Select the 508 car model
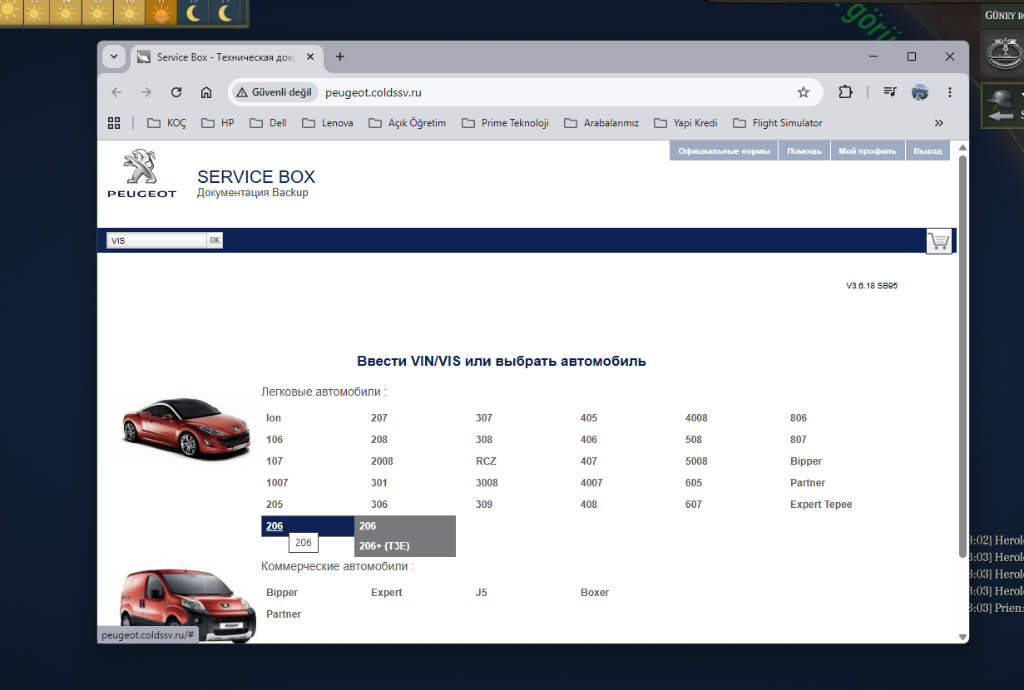1024x690 pixels. click(x=694, y=439)
